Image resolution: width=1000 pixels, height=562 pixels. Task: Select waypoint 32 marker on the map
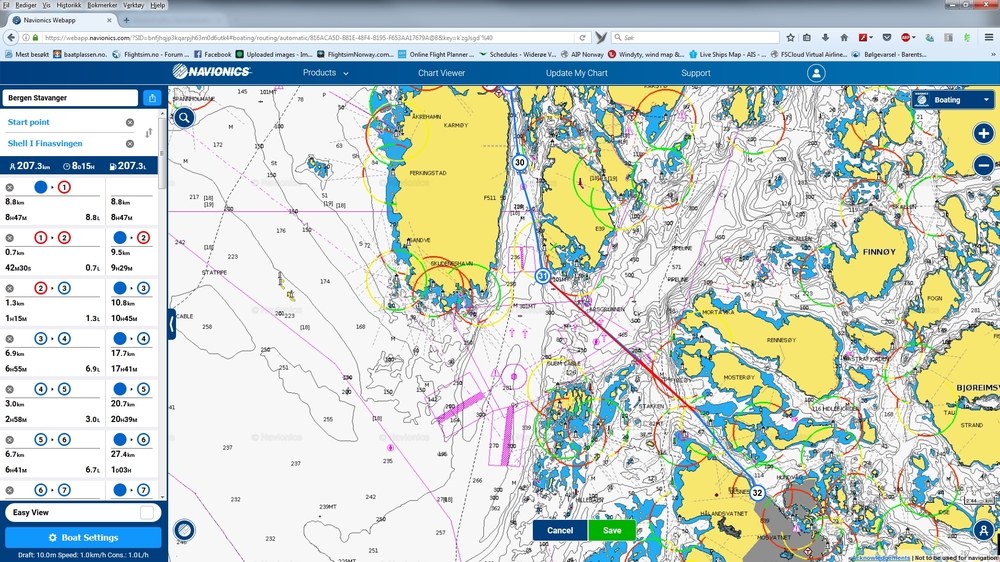(x=757, y=492)
